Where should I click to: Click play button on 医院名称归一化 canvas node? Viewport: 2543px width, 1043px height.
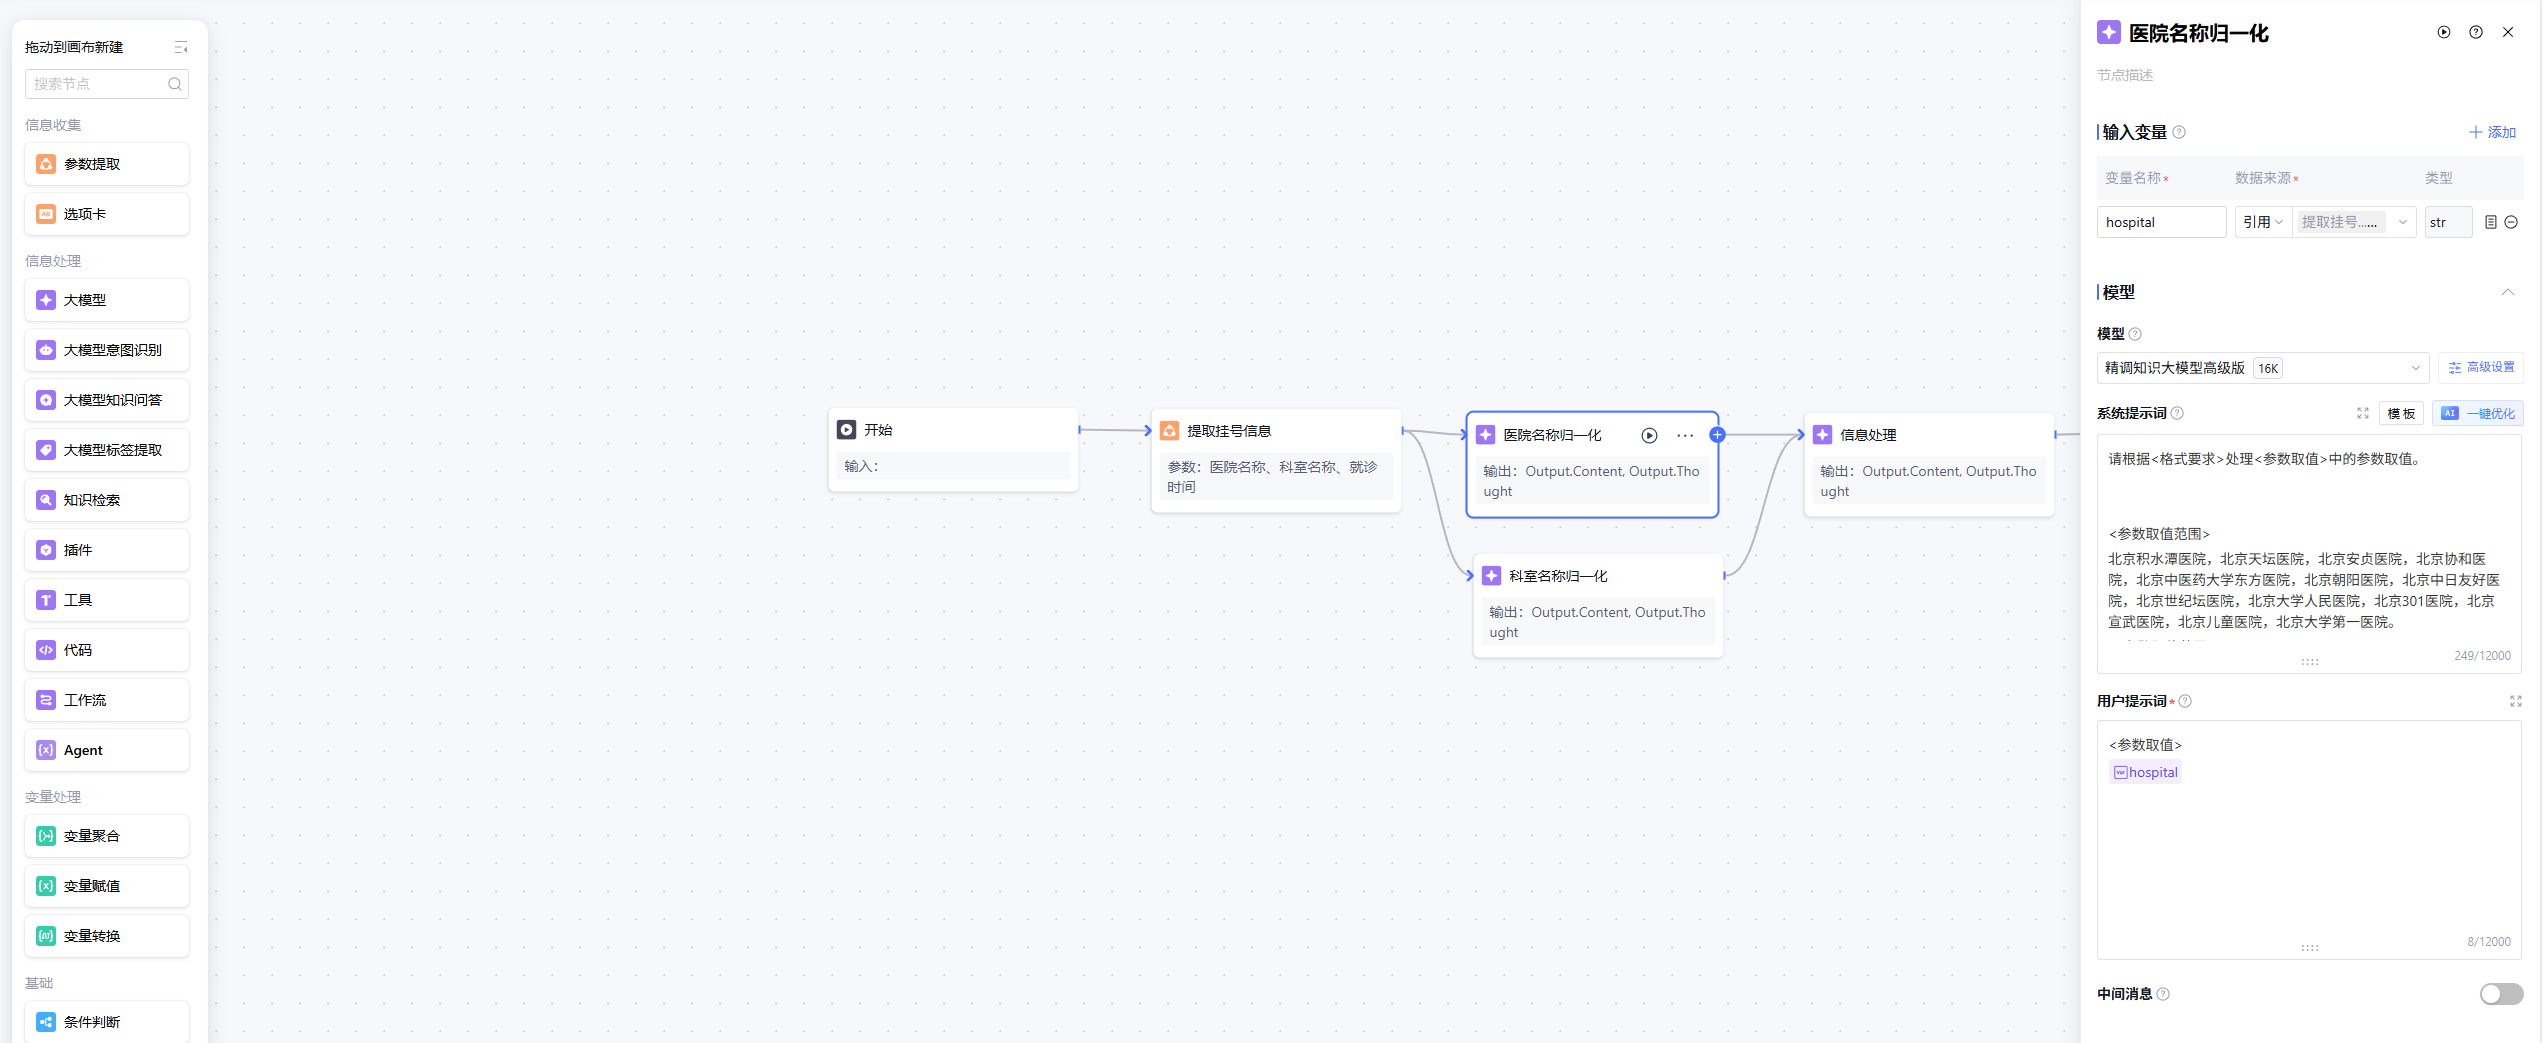pos(1649,435)
